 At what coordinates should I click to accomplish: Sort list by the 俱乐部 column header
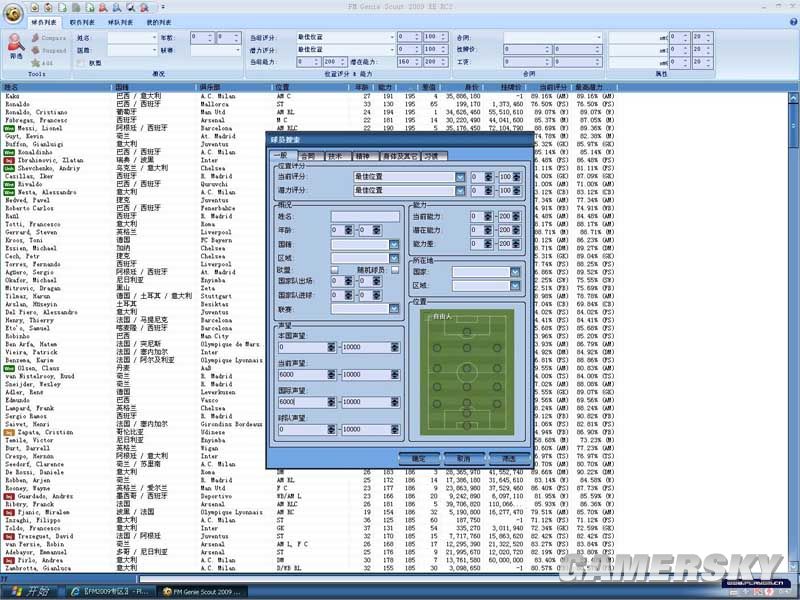pos(235,87)
